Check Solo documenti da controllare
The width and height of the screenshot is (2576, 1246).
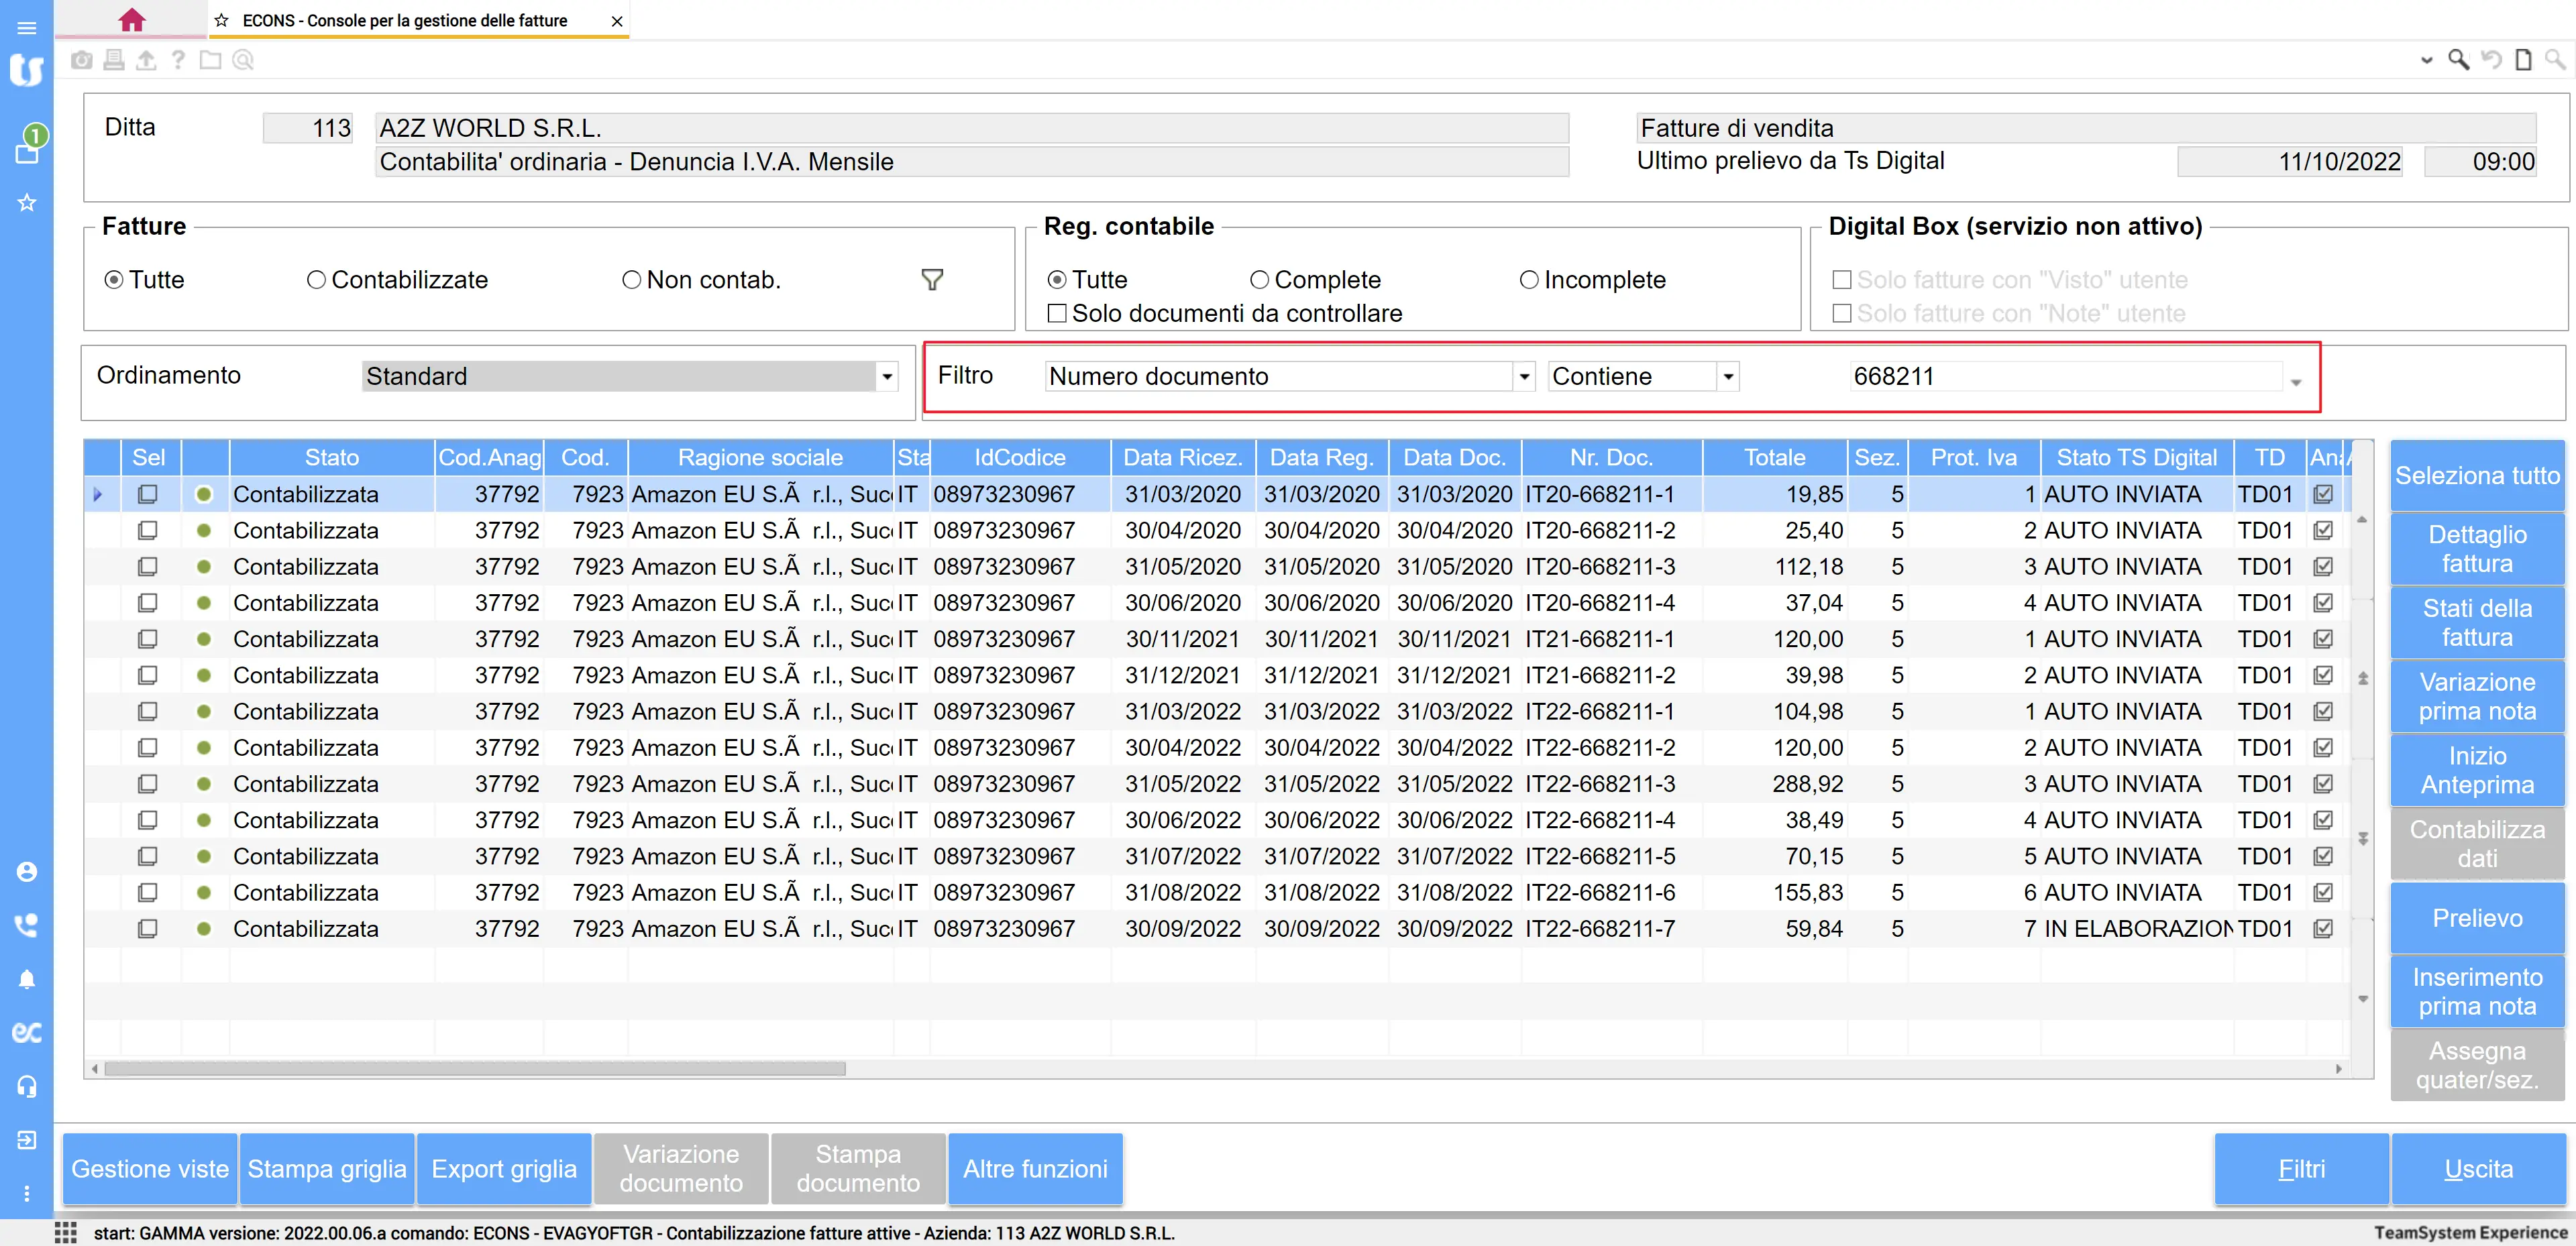1056,314
